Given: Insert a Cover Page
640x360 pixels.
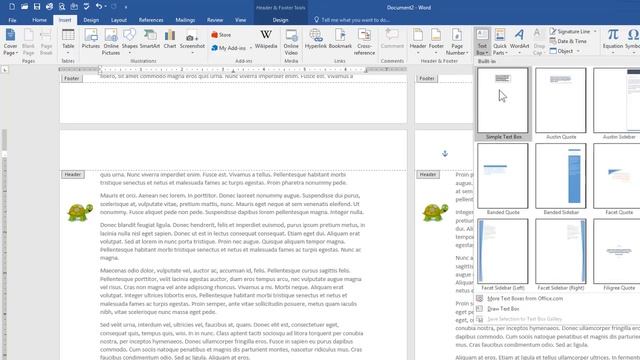Looking at the screenshot, I should [10, 42].
